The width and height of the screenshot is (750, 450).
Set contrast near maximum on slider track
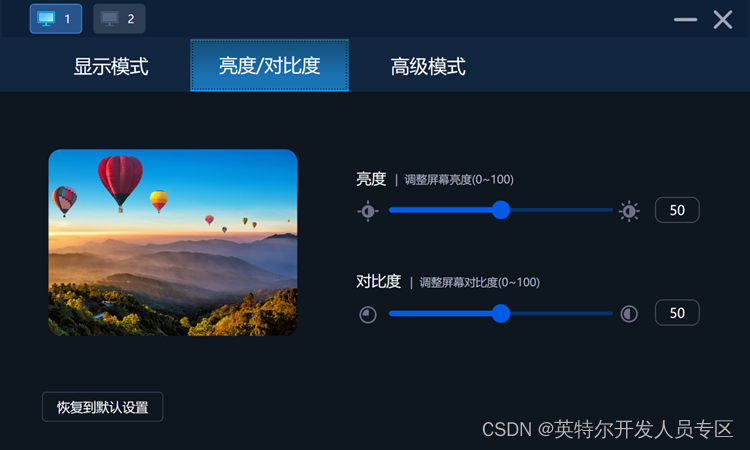[x=604, y=314]
